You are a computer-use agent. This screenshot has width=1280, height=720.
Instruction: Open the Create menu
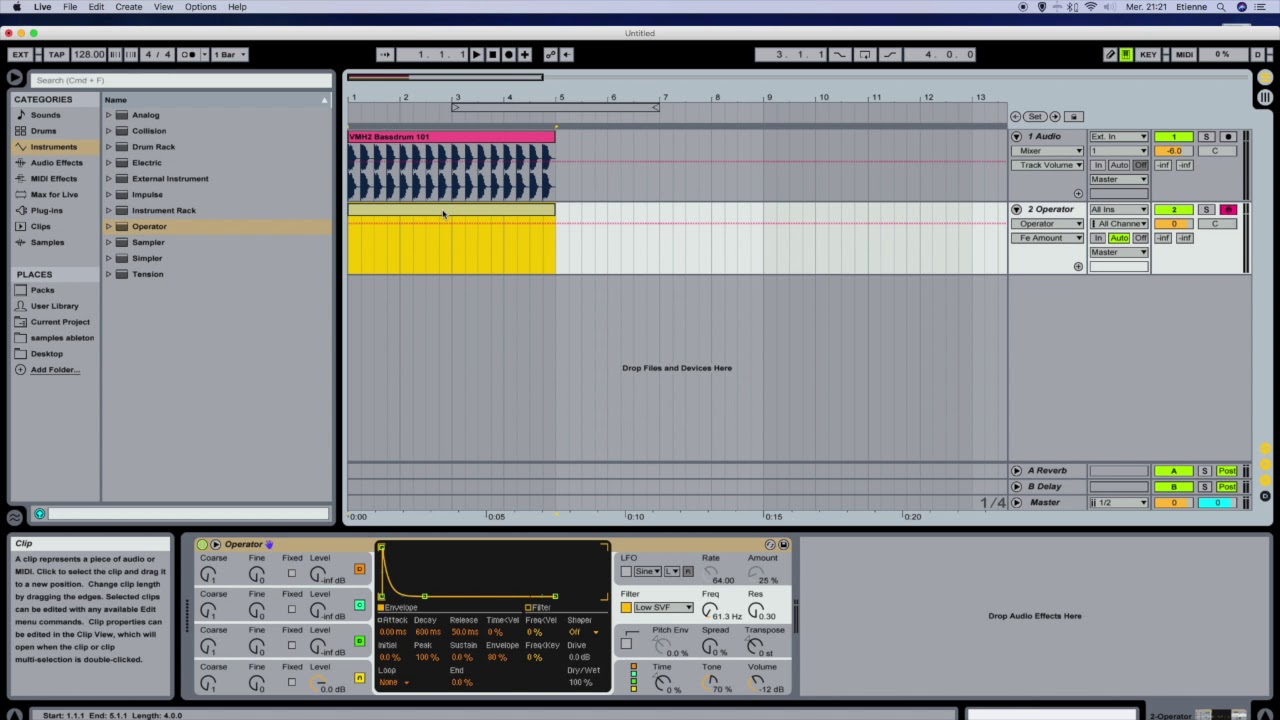(x=128, y=7)
